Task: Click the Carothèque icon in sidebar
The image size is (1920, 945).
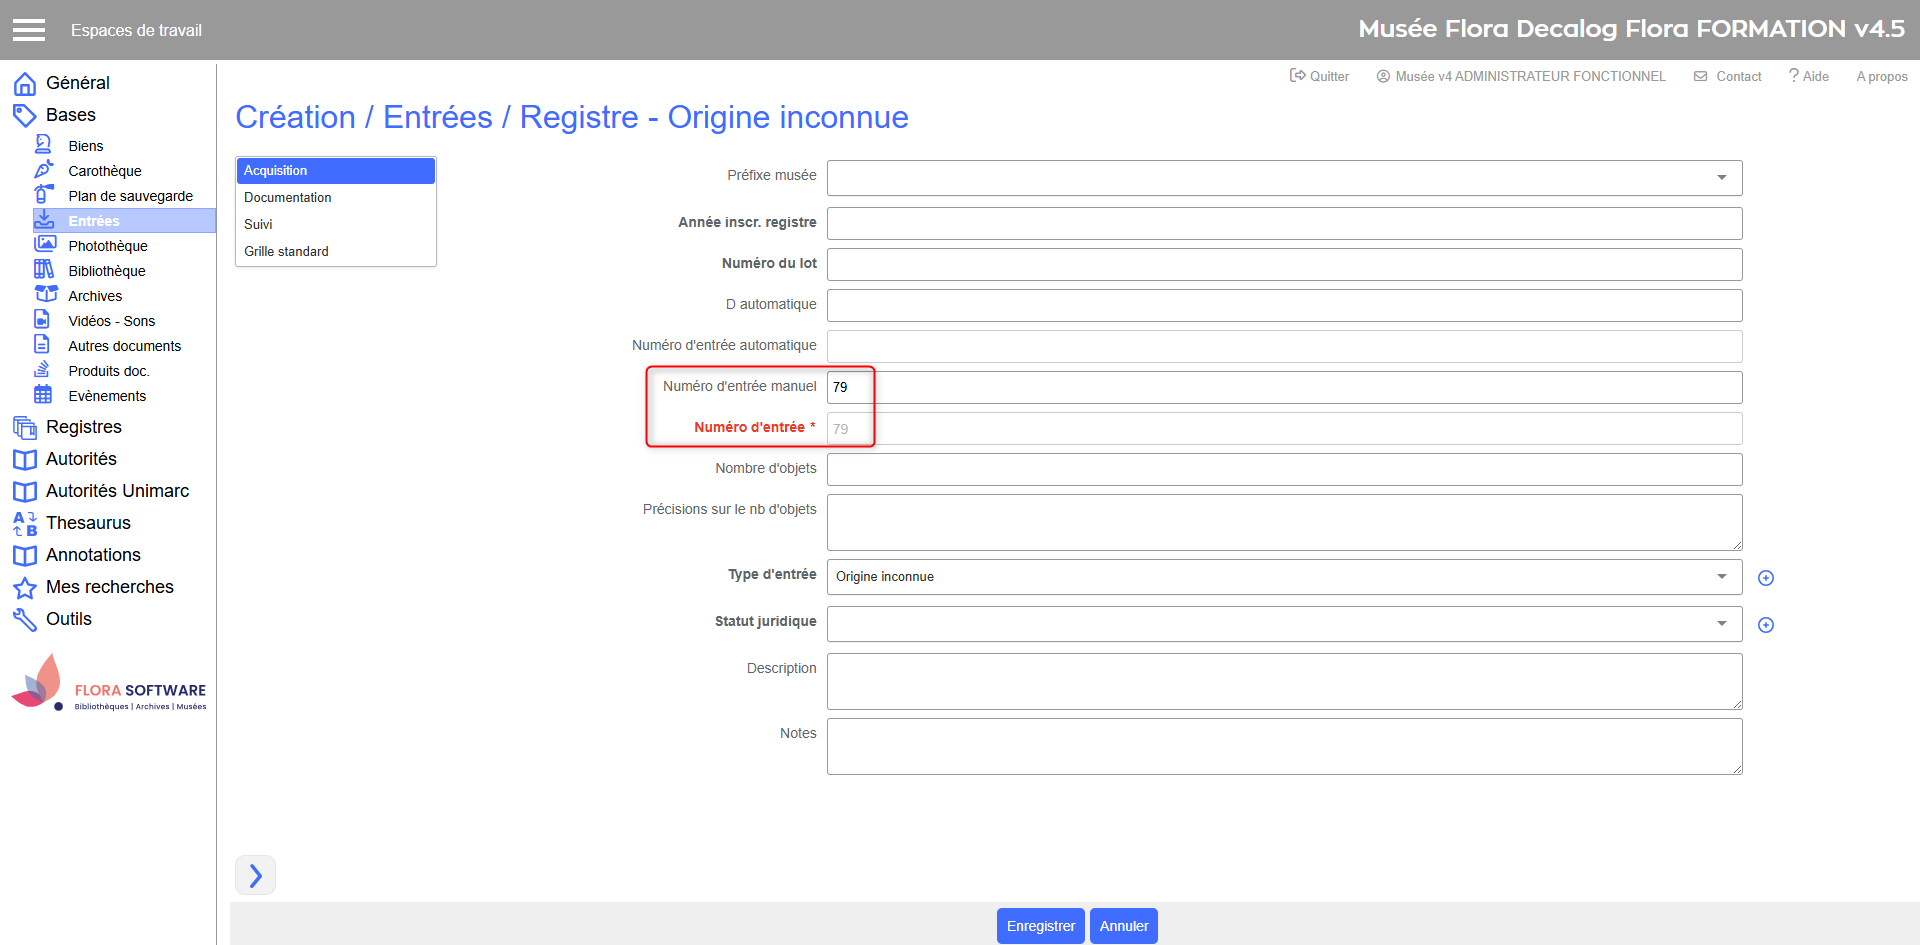Action: point(44,170)
